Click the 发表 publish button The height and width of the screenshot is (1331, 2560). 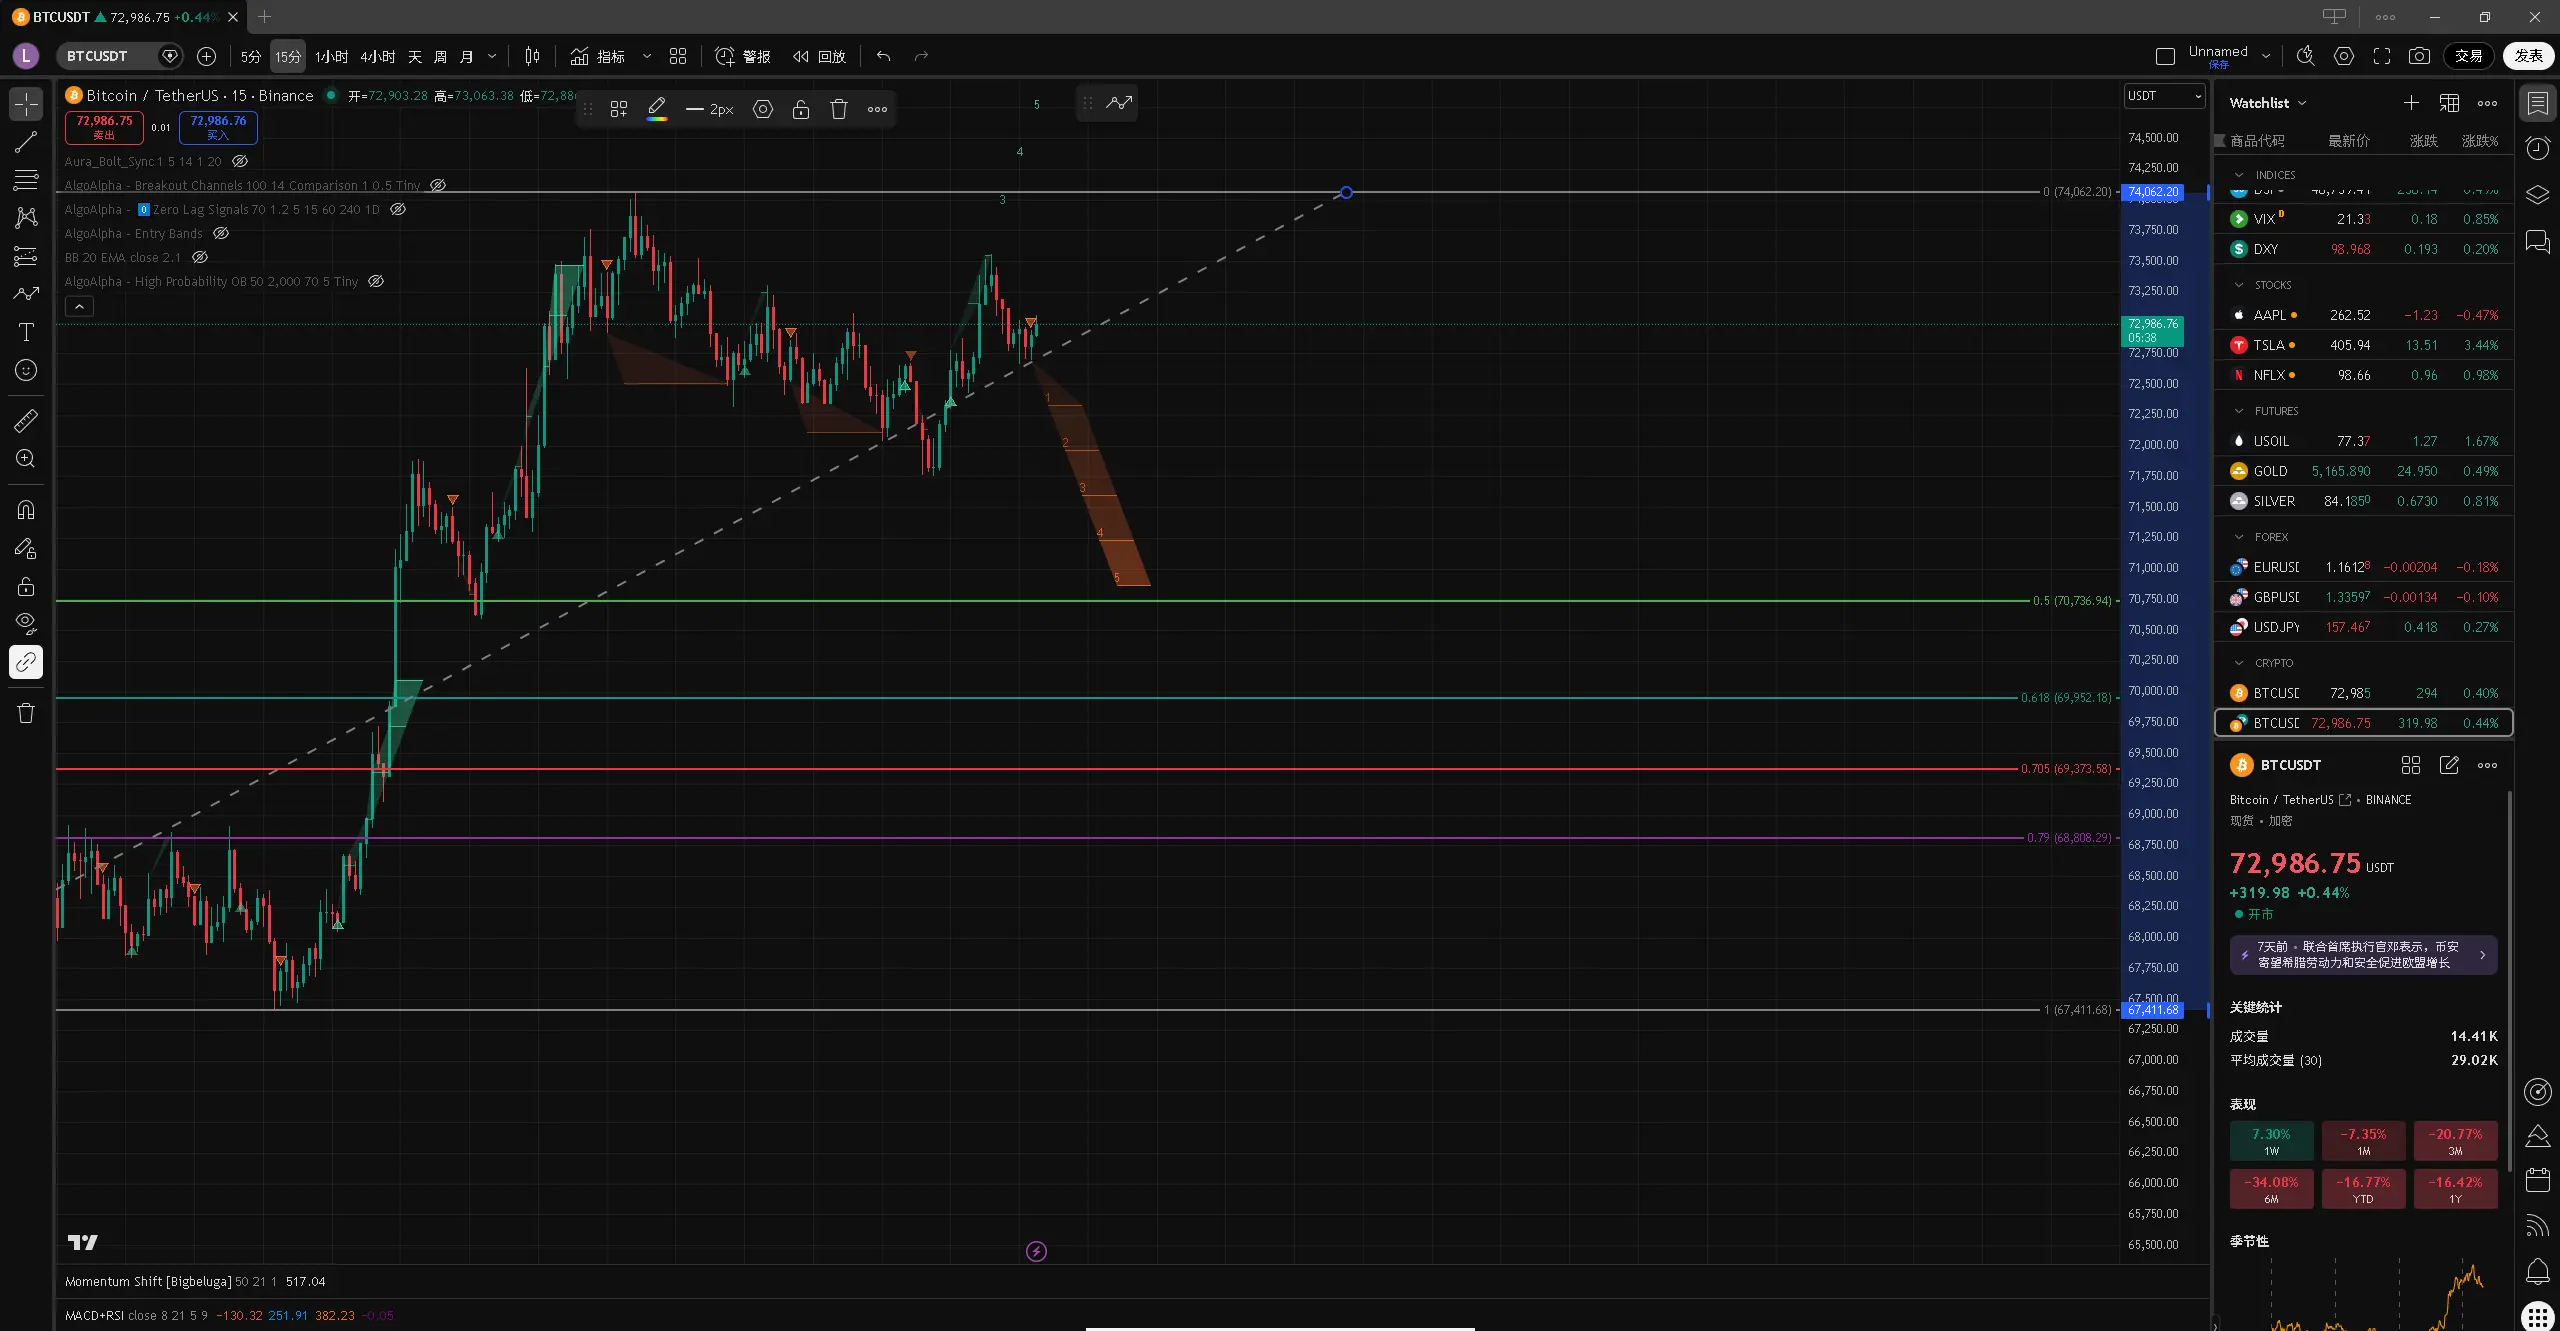(x=2528, y=56)
